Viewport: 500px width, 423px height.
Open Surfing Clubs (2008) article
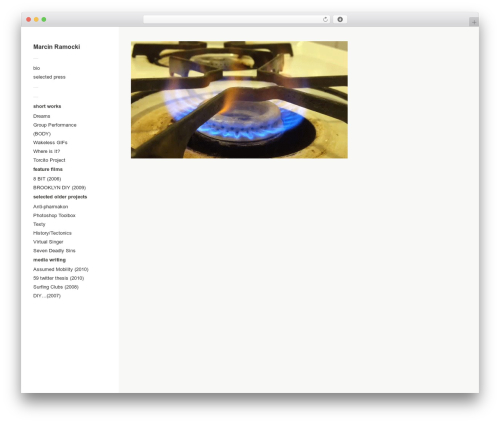pyautogui.click(x=56, y=287)
